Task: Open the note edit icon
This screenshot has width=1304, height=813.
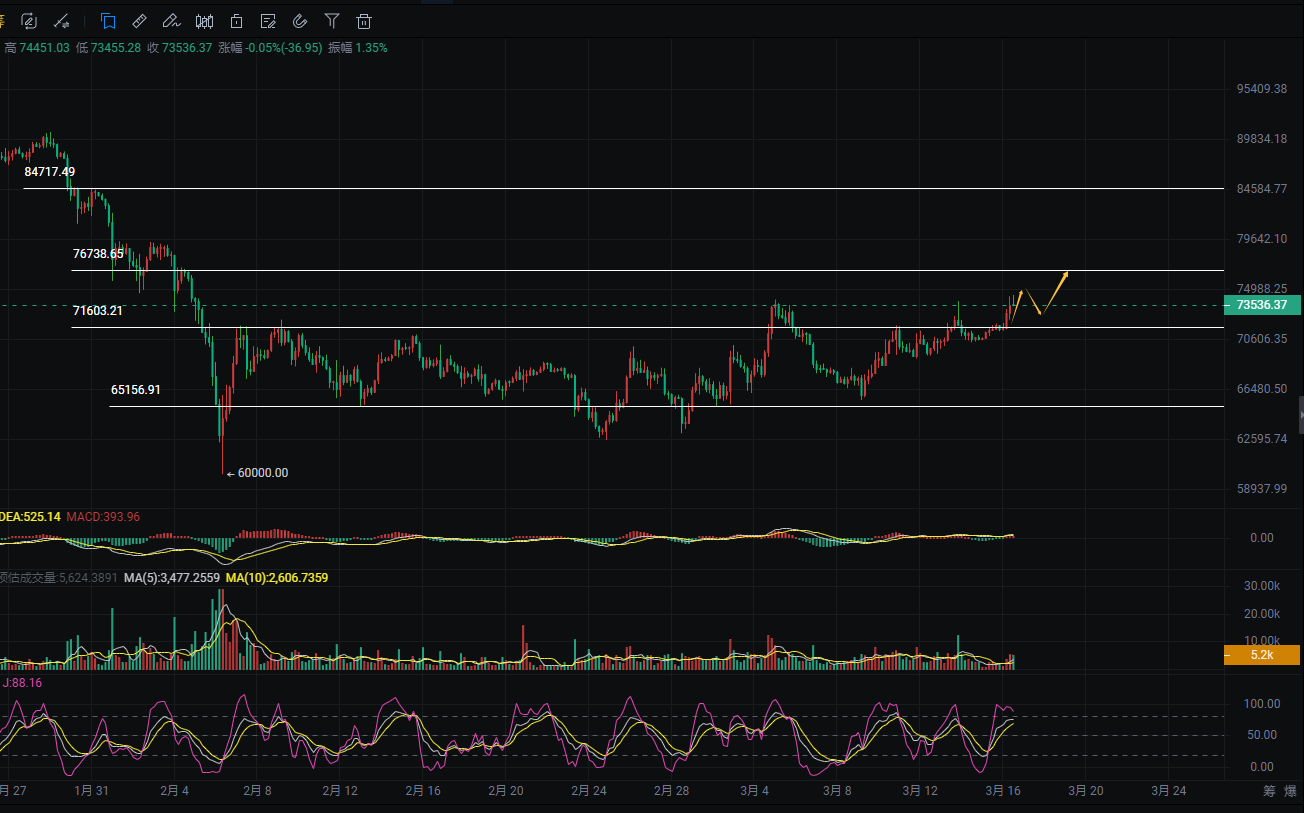Action: [x=268, y=20]
